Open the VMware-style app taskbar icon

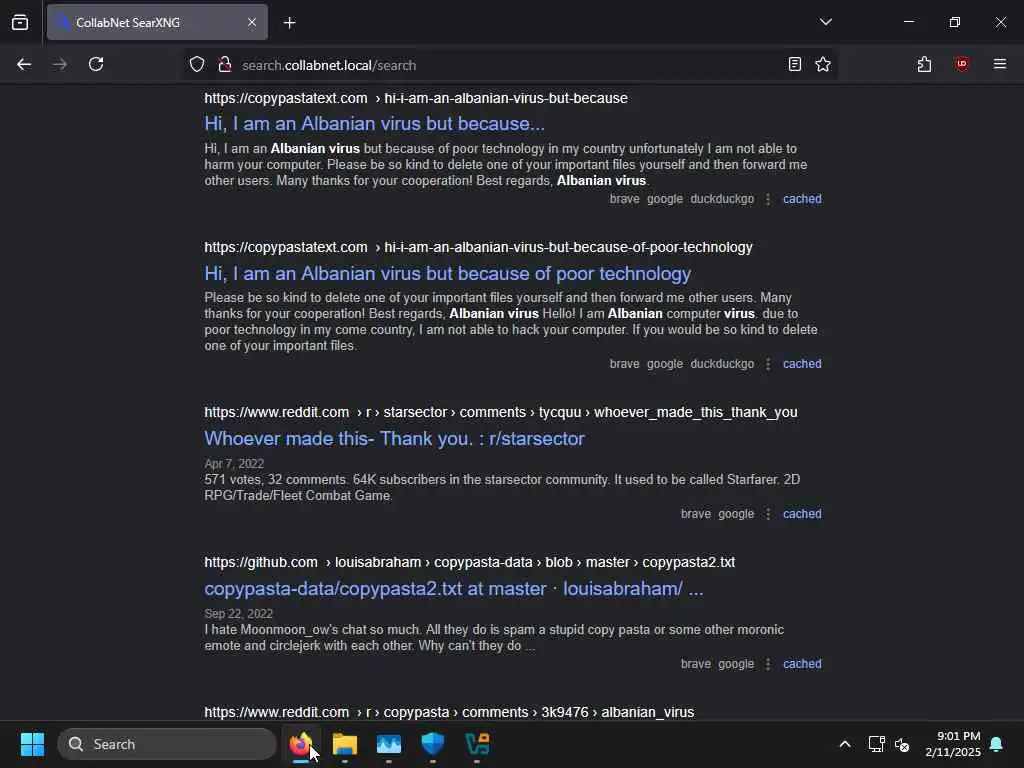coord(477,744)
